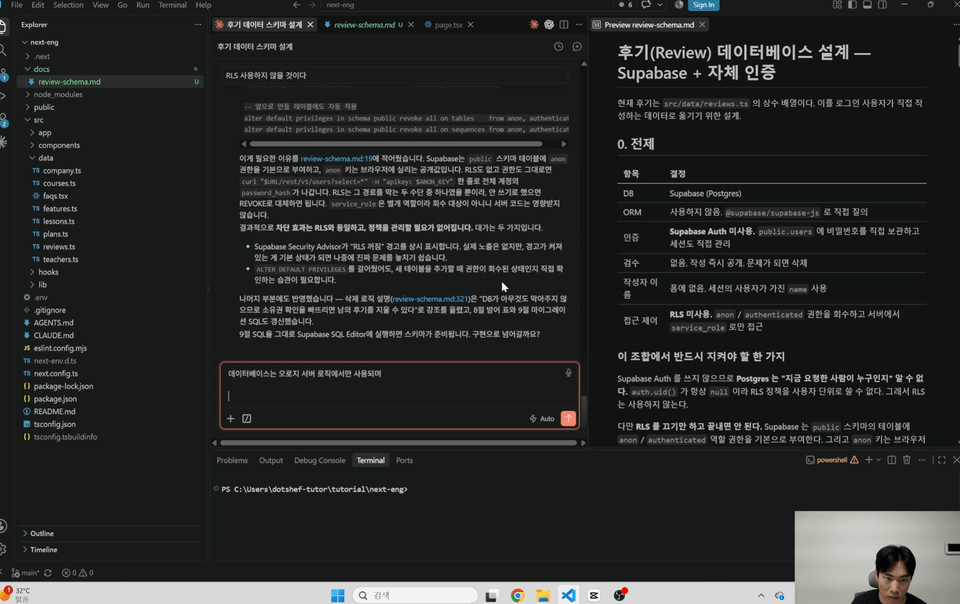960x604 pixels.
Task: Split the editor with the split icon
Action: point(563,25)
